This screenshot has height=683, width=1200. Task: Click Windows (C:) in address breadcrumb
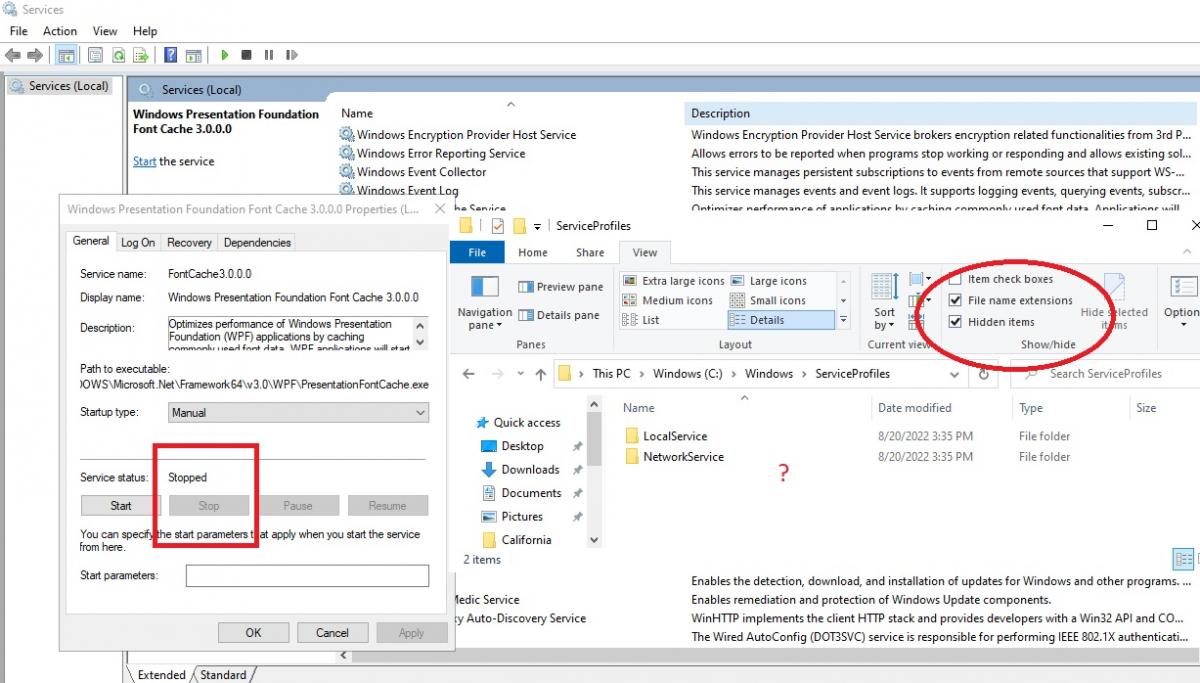[686, 373]
